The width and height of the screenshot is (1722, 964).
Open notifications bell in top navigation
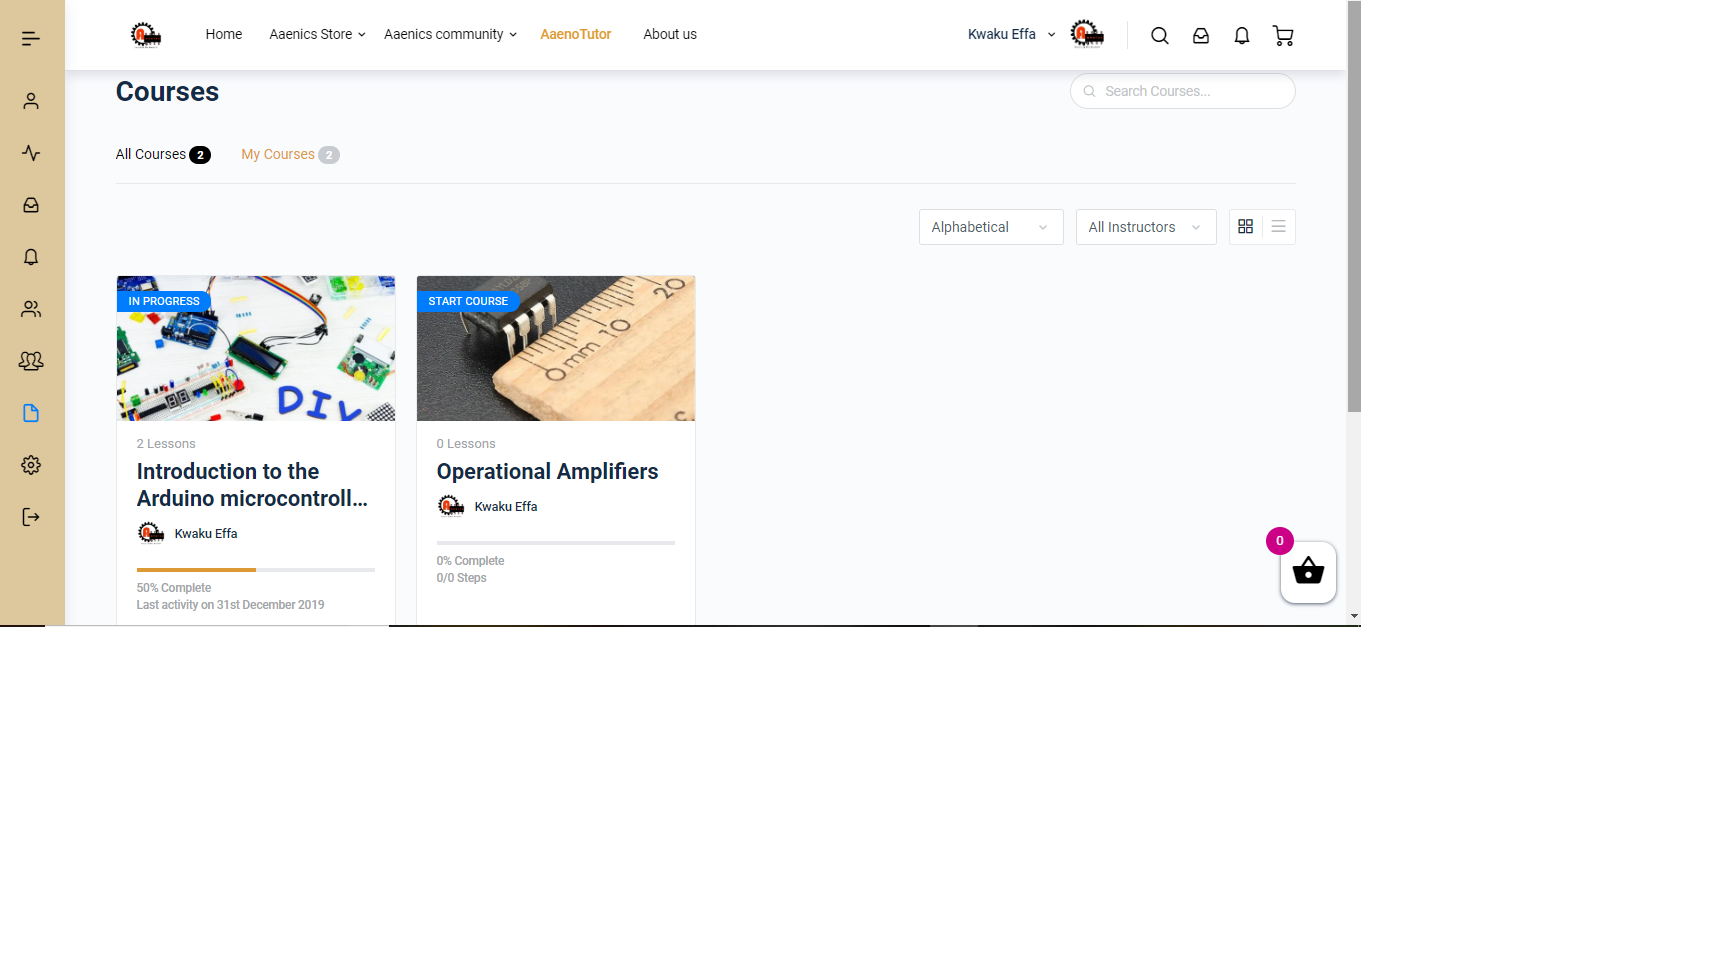(x=1241, y=36)
